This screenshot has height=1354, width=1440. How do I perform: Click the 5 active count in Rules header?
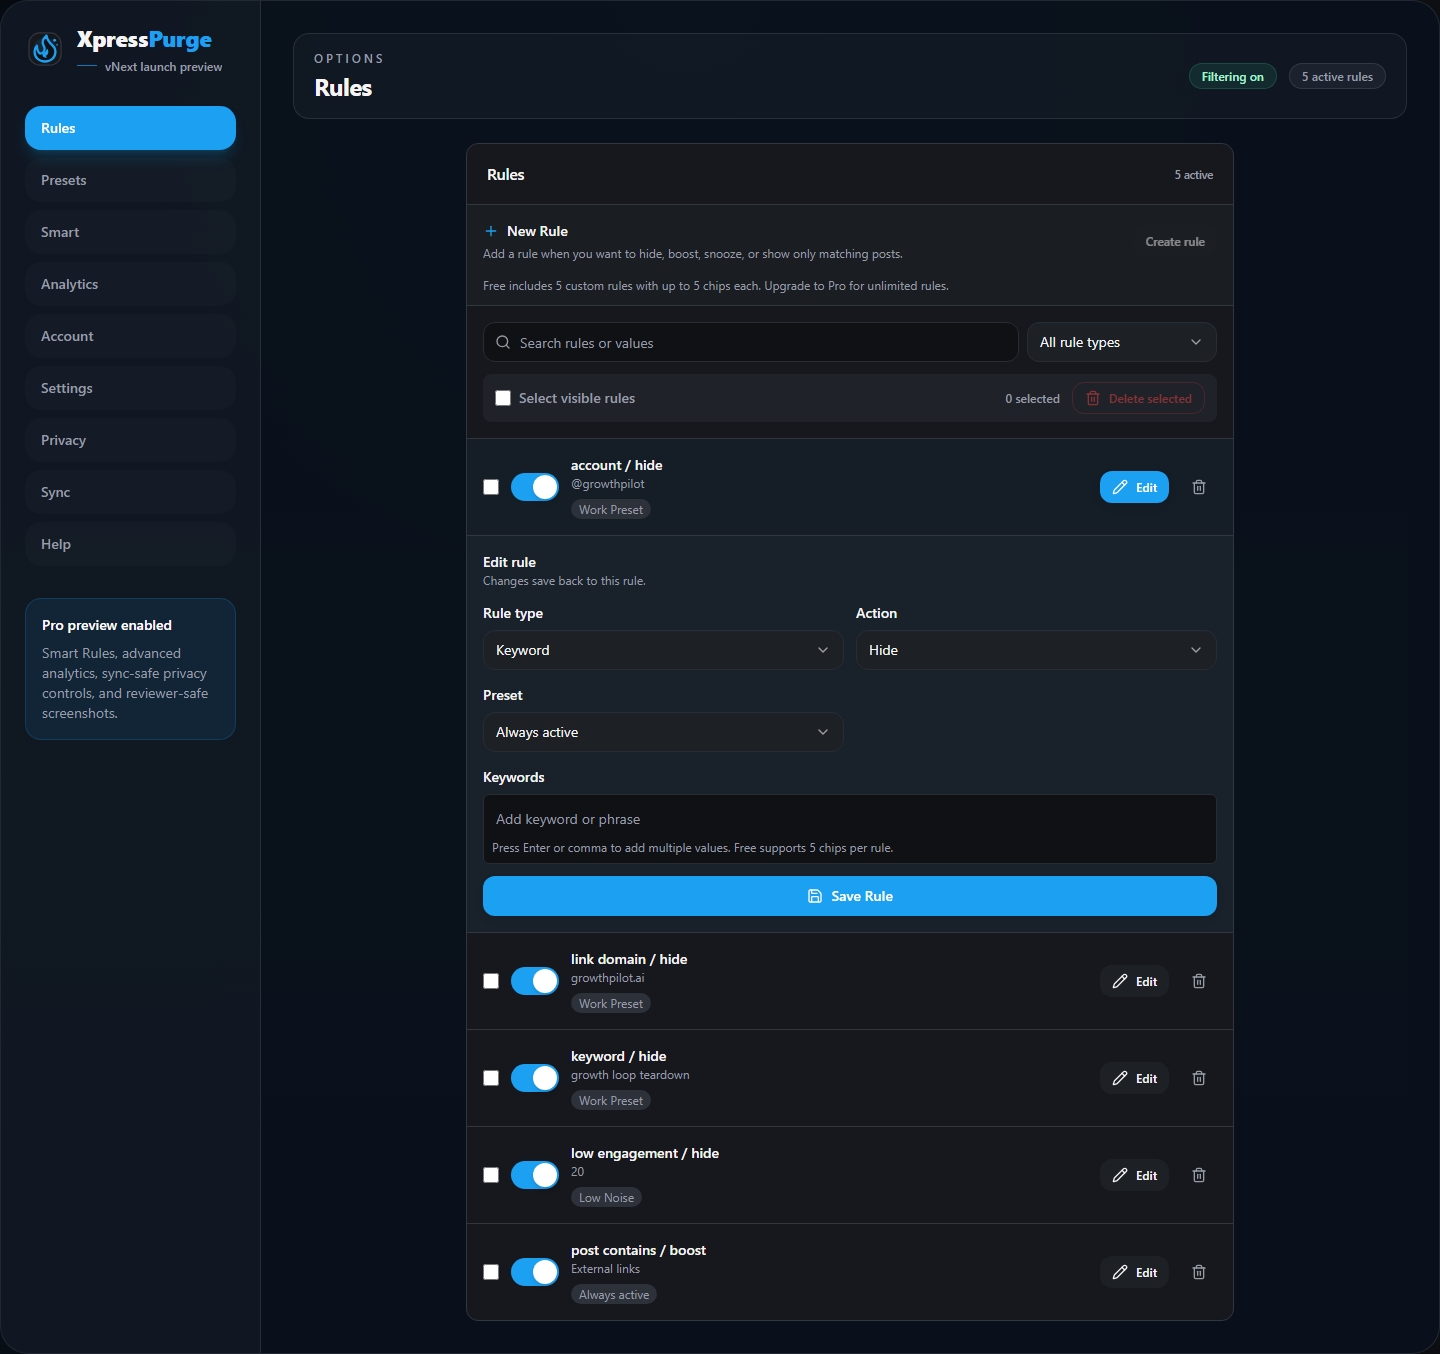(1194, 175)
